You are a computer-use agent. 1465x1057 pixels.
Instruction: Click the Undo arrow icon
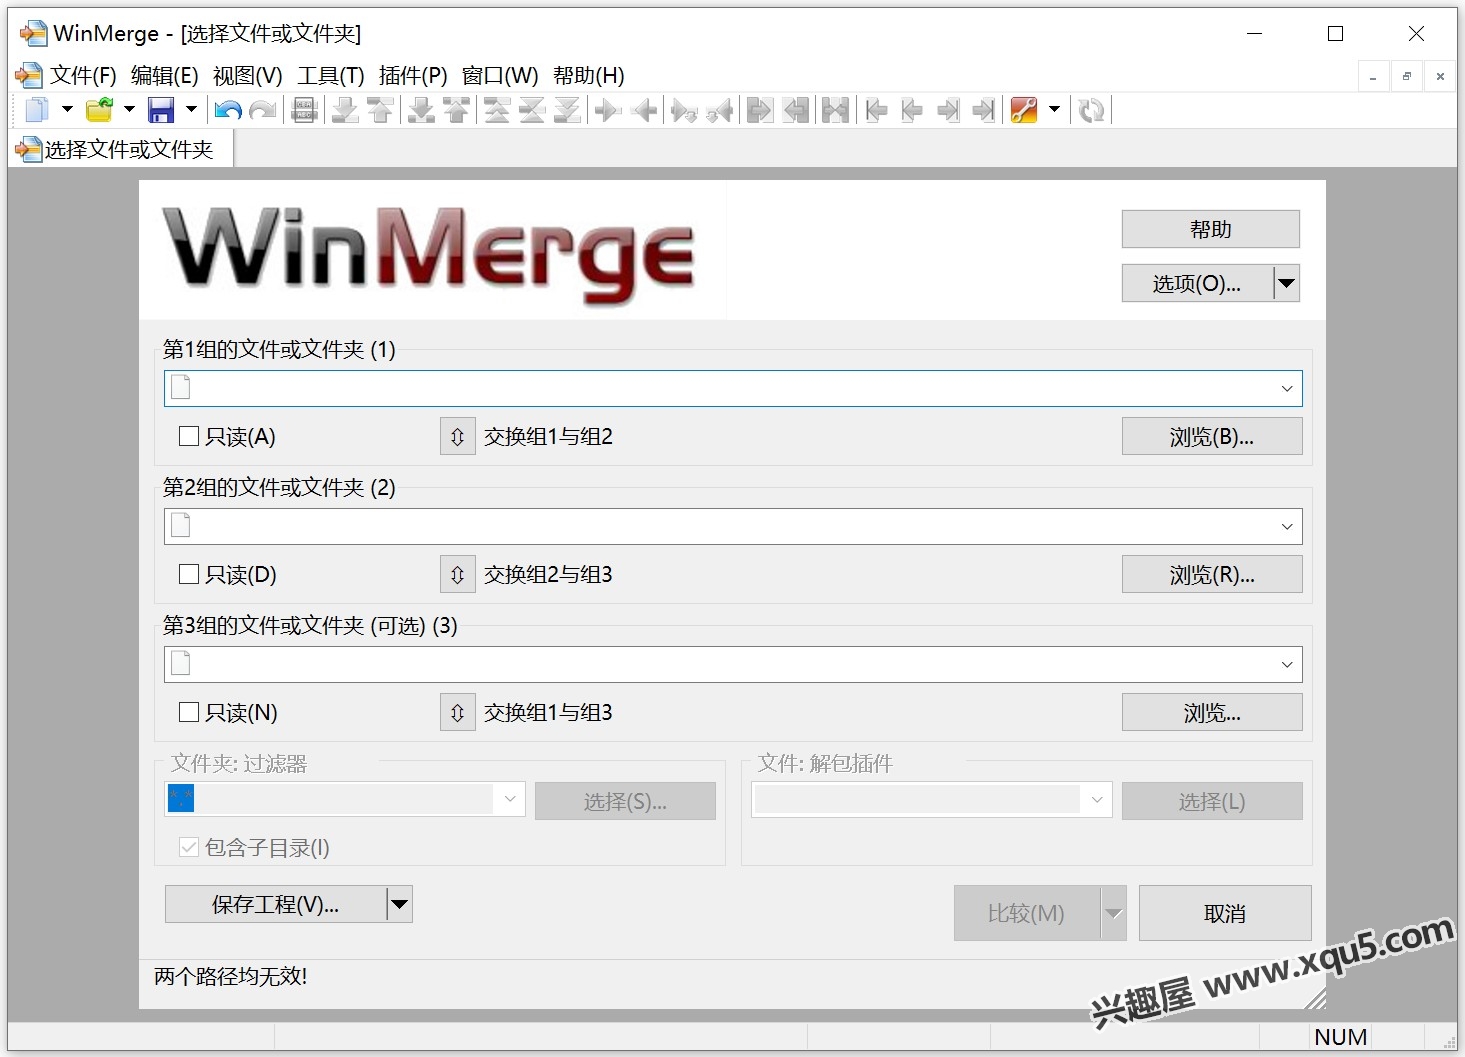click(228, 110)
